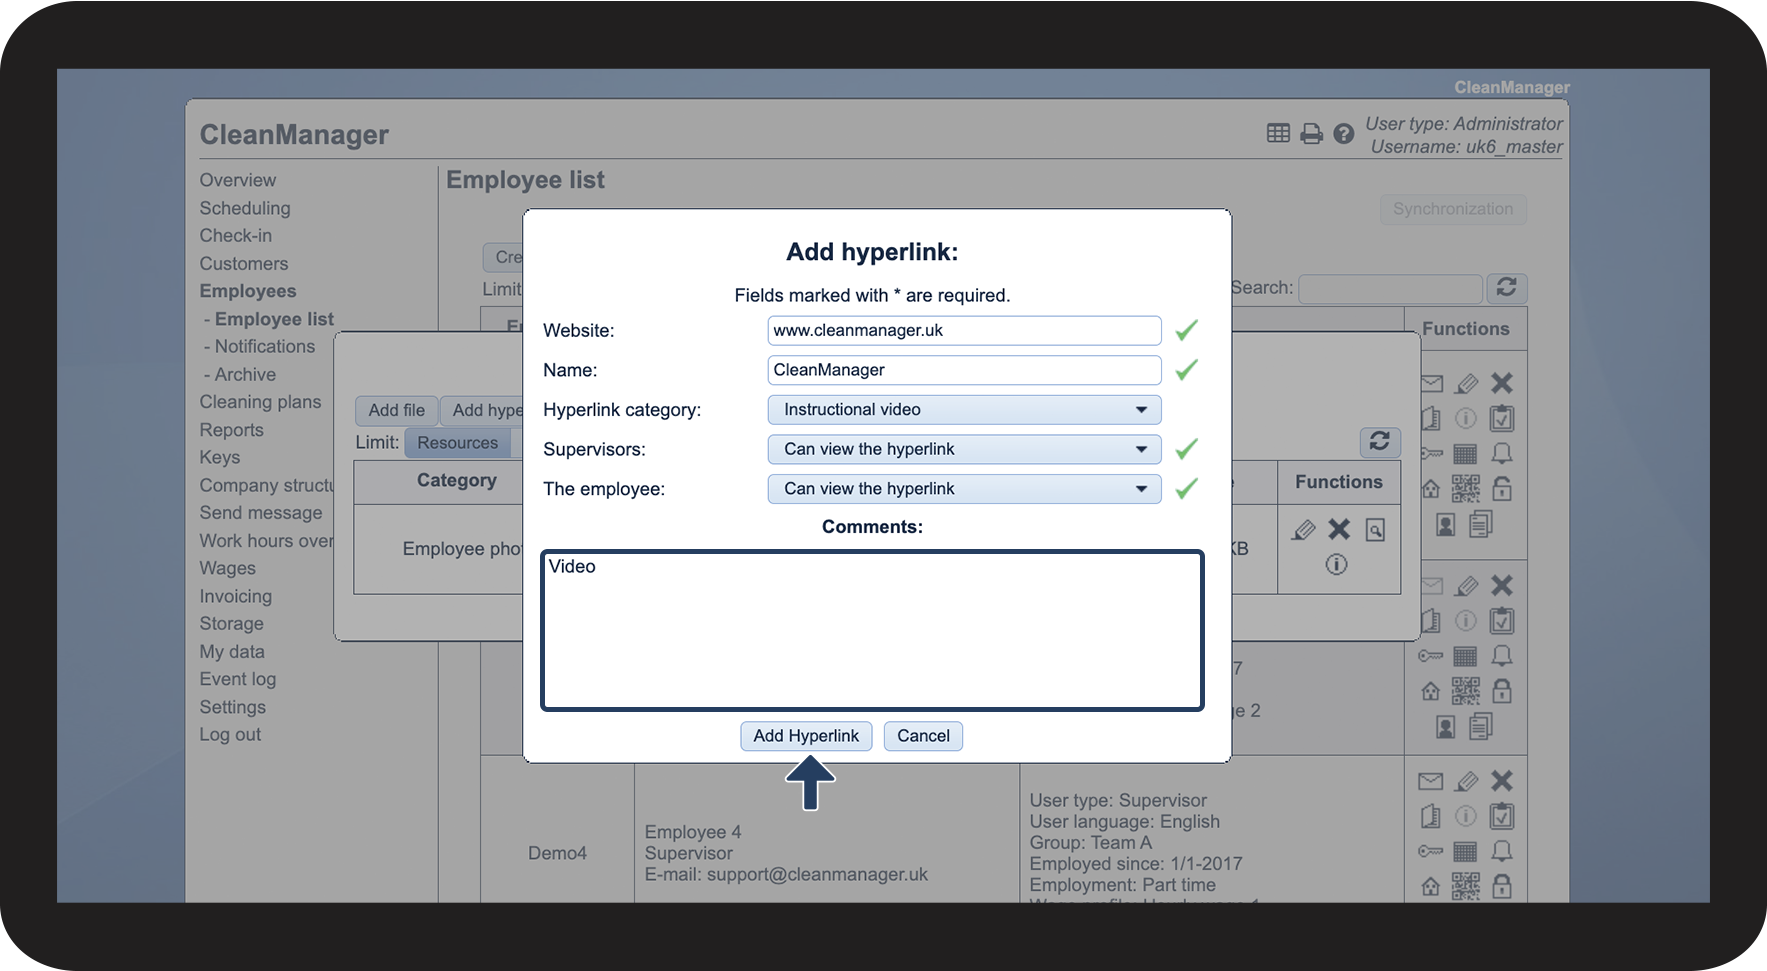The height and width of the screenshot is (971, 1767).
Task: Open The employee permission dropdown
Action: pos(964,489)
